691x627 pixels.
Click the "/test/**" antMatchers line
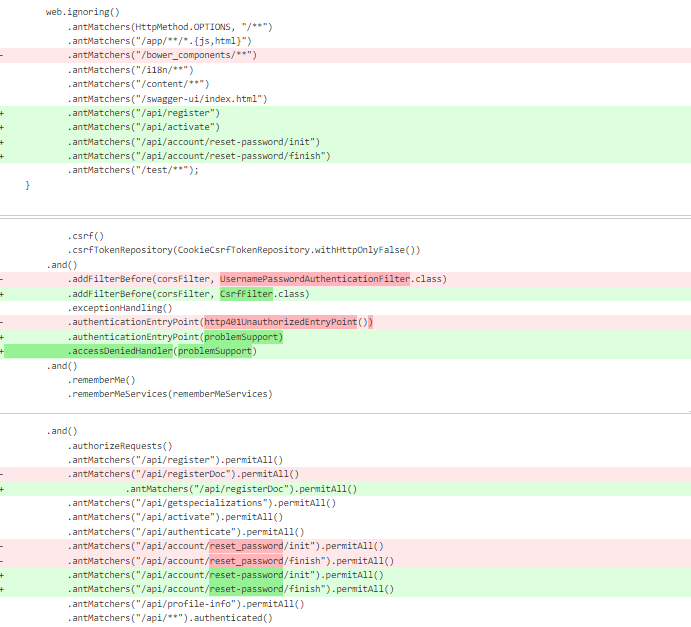point(133,170)
